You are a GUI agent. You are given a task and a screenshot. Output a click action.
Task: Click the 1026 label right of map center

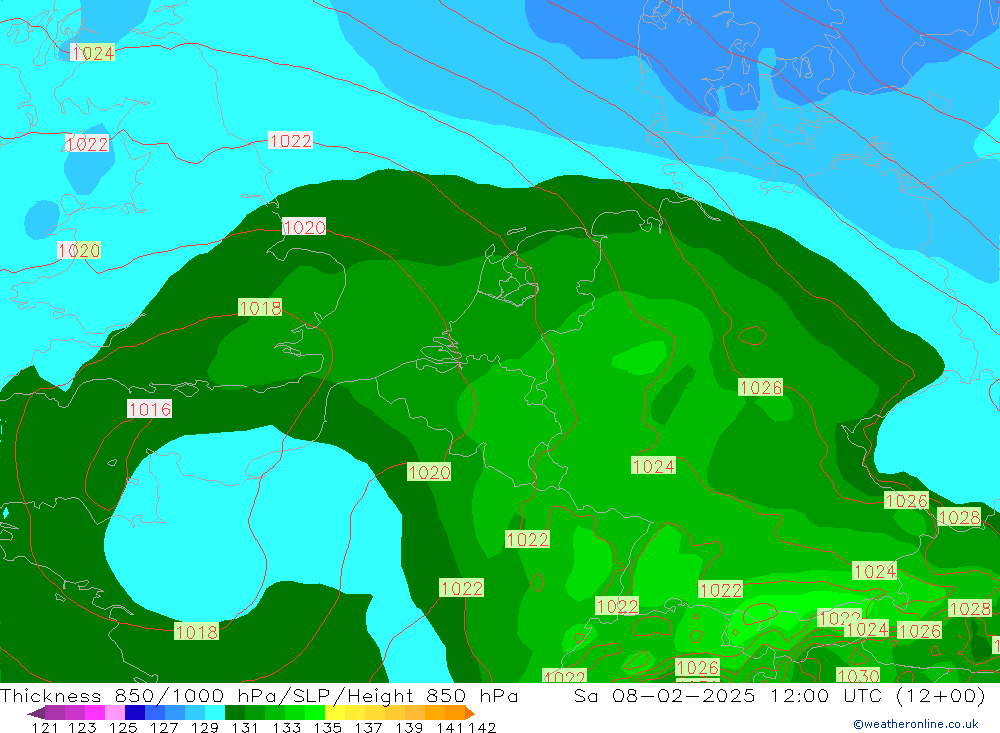(x=760, y=387)
